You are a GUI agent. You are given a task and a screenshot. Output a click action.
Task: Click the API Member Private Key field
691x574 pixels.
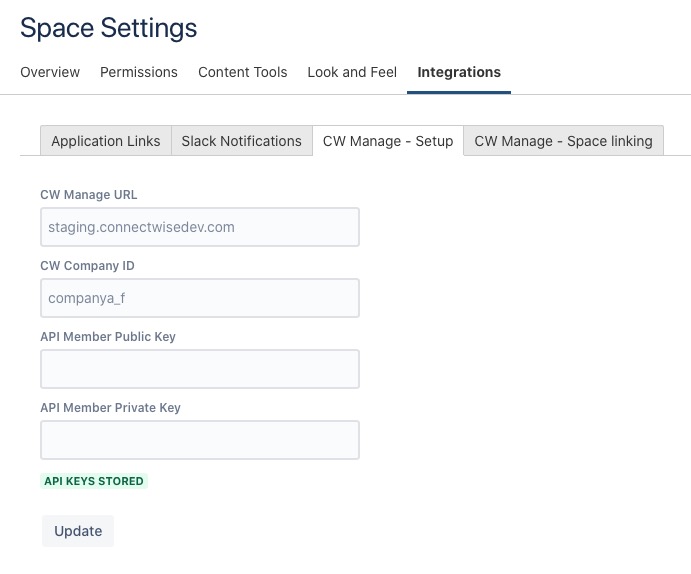tap(200, 440)
